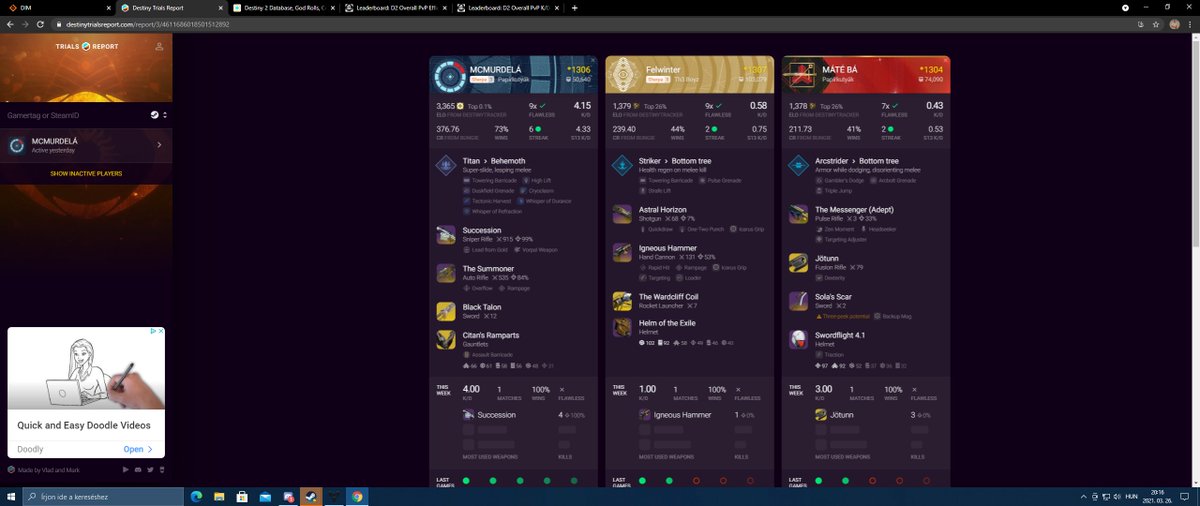
Task: Close the Felwinter player card
Action: coord(768,61)
